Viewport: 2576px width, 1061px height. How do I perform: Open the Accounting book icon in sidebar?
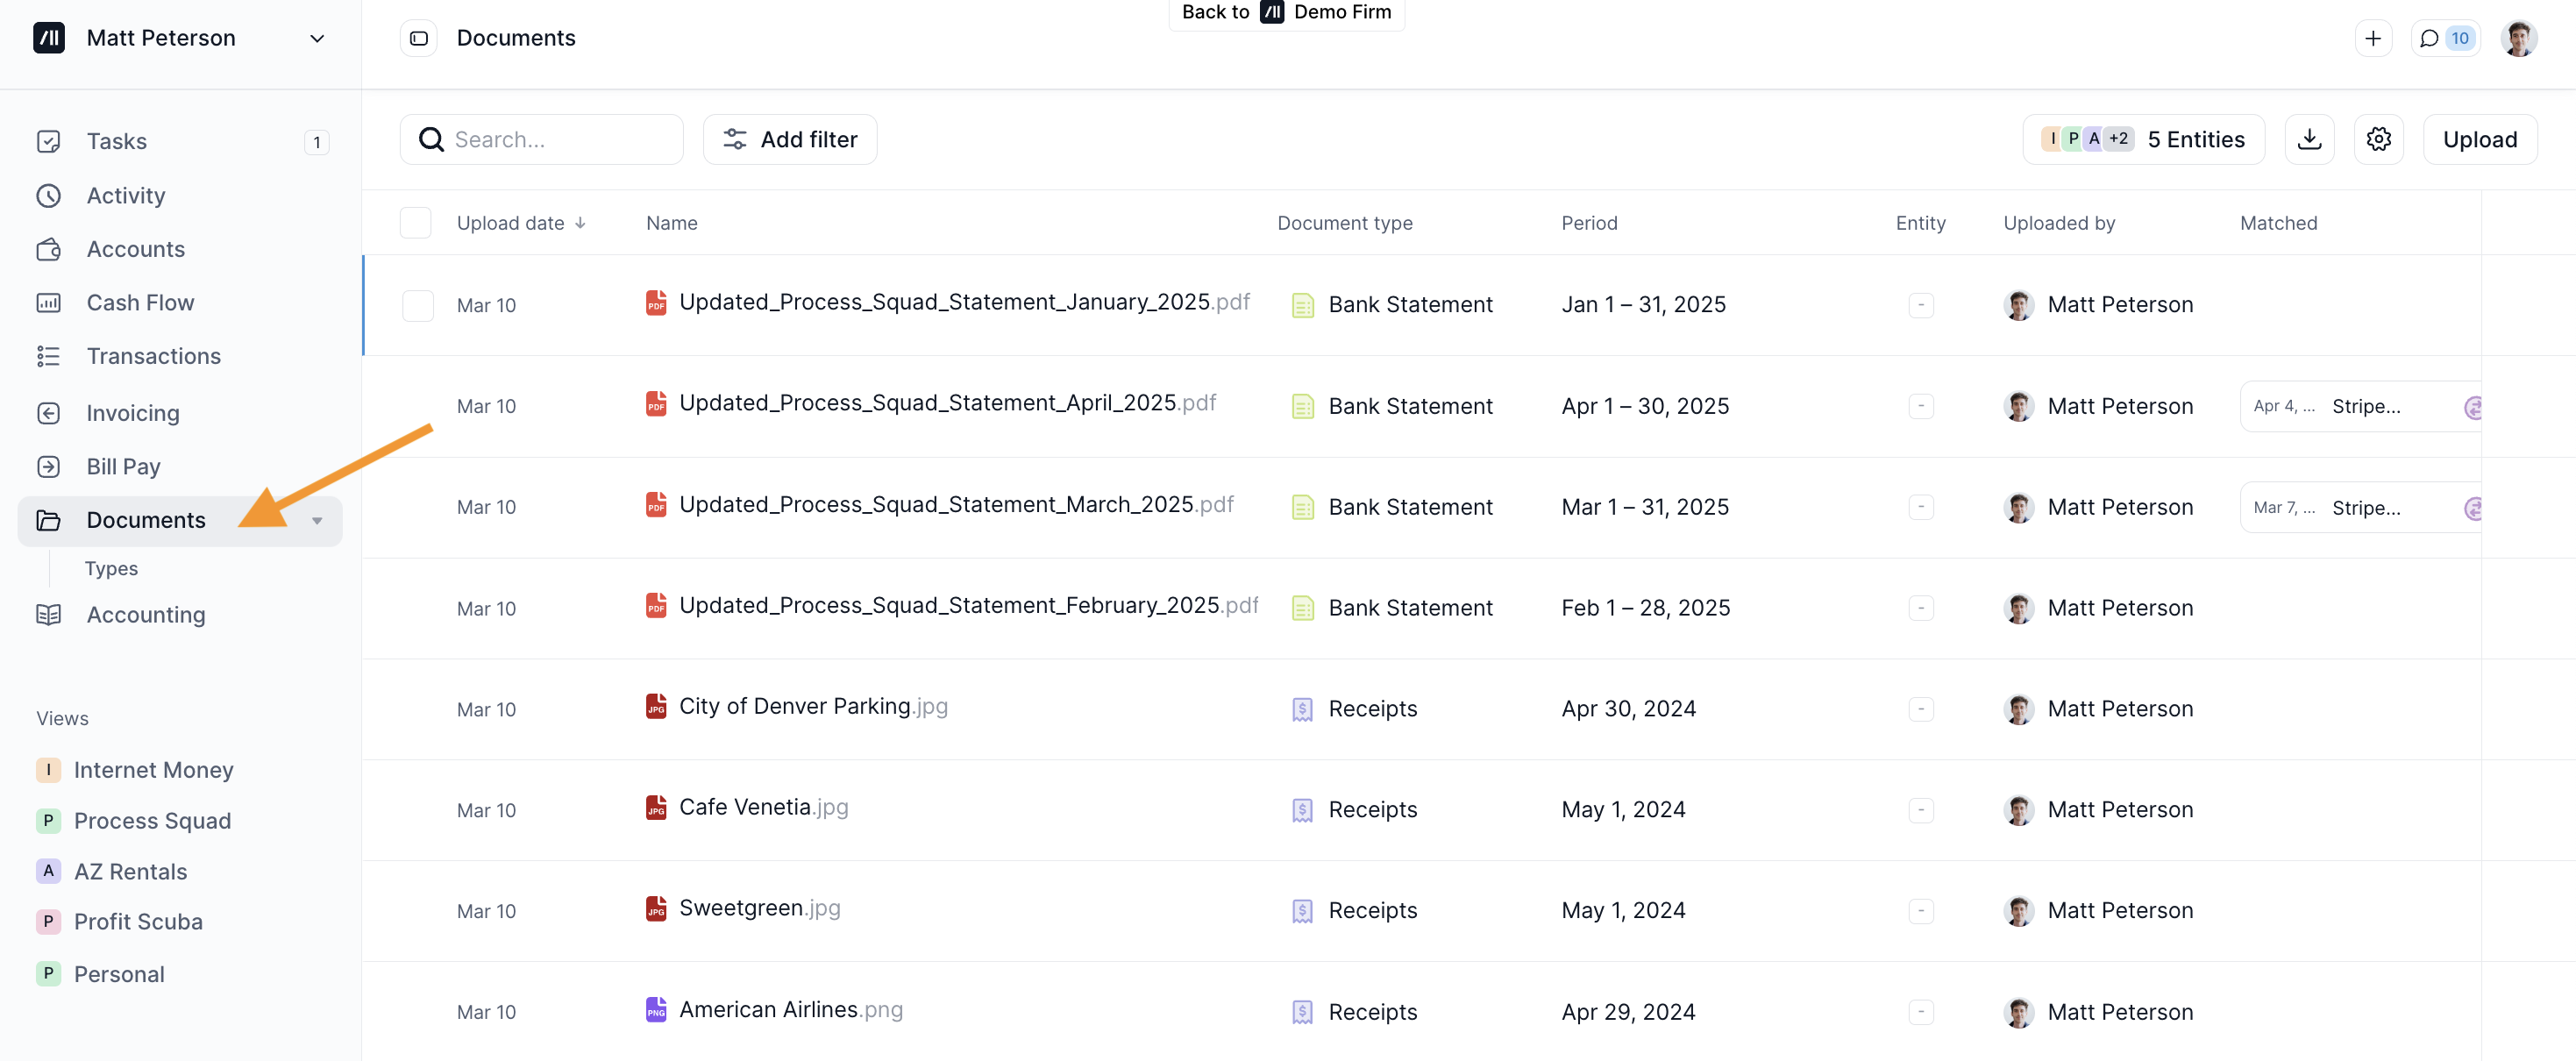pos(49,614)
